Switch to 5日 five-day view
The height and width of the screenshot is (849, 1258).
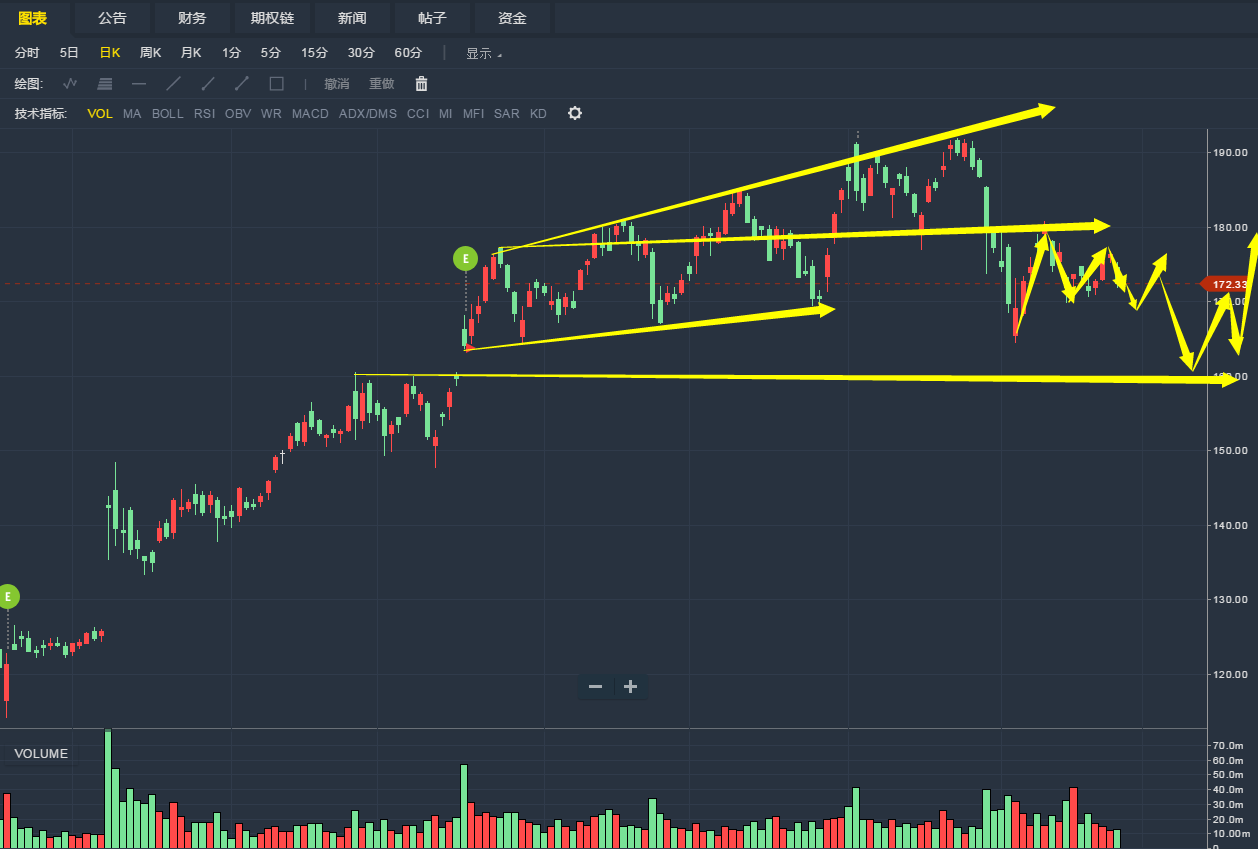point(69,53)
